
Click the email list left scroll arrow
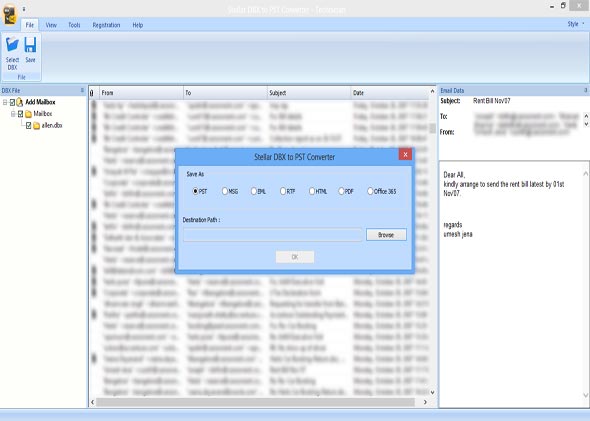pos(93,402)
